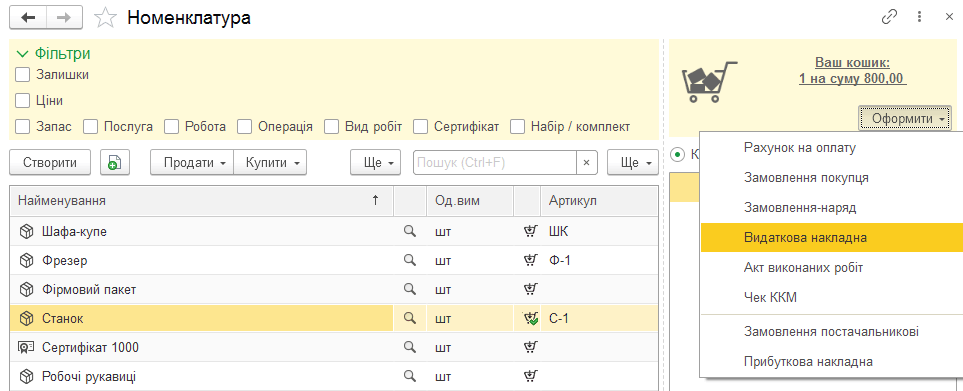963x391 pixels.
Task: Click box icon beside Шафа-купе
Action: pyautogui.click(x=26, y=231)
